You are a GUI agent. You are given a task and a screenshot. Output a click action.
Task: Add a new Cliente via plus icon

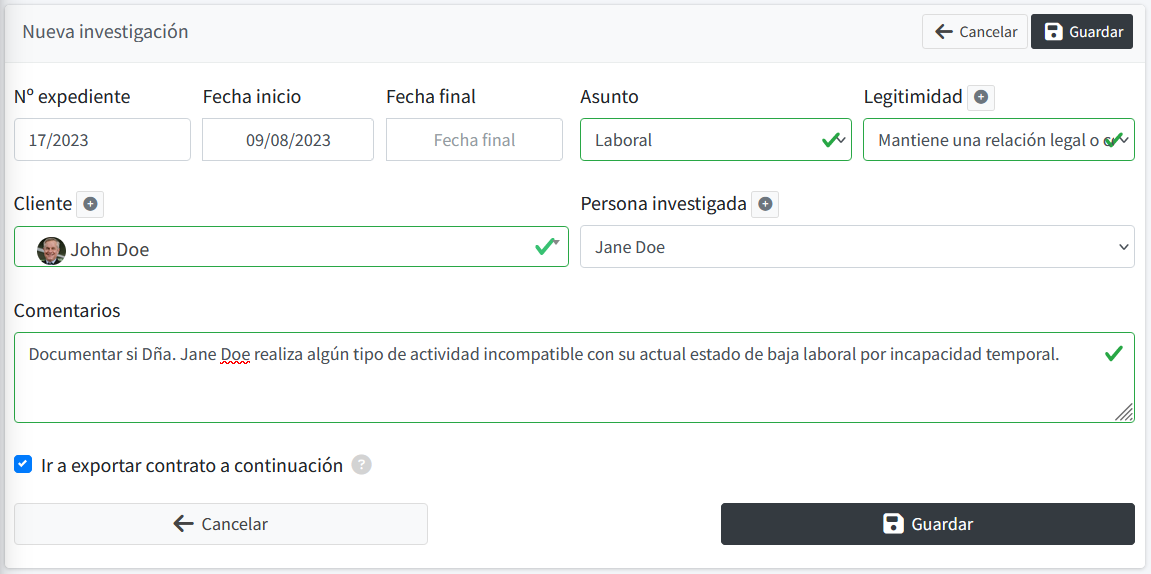tap(90, 204)
